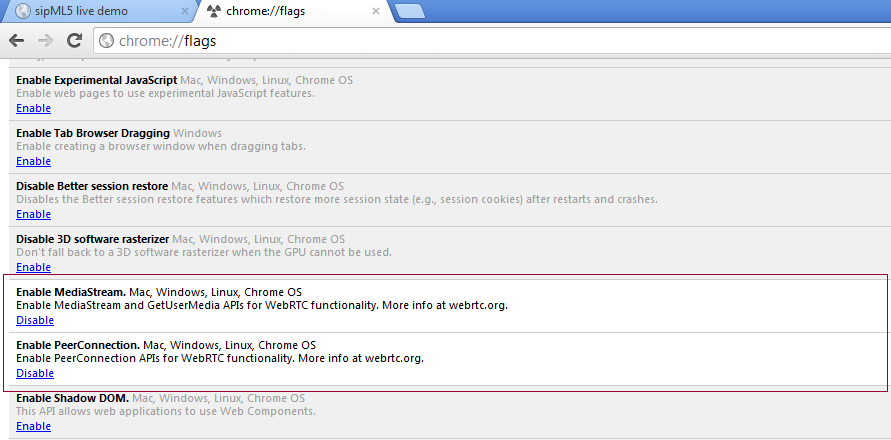Click the Enable PeerConnection heading text

tap(78, 345)
